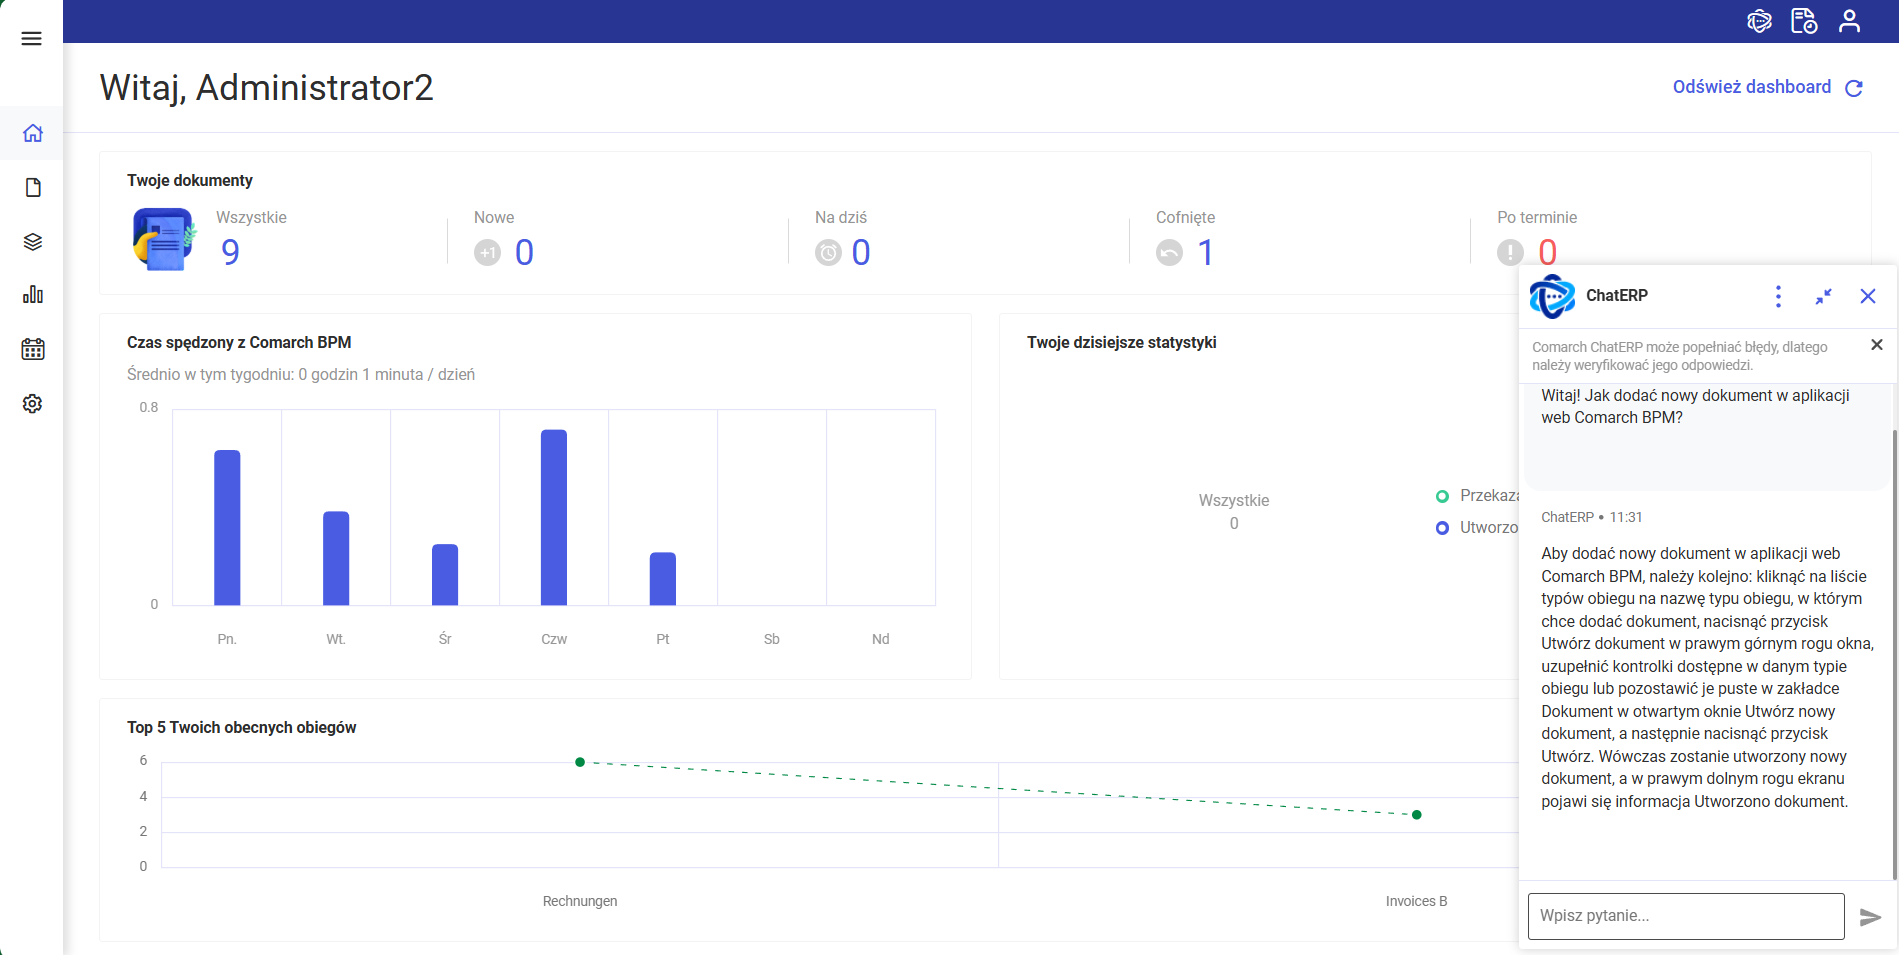
Task: Open the layers workflow types icon
Action: tap(32, 242)
